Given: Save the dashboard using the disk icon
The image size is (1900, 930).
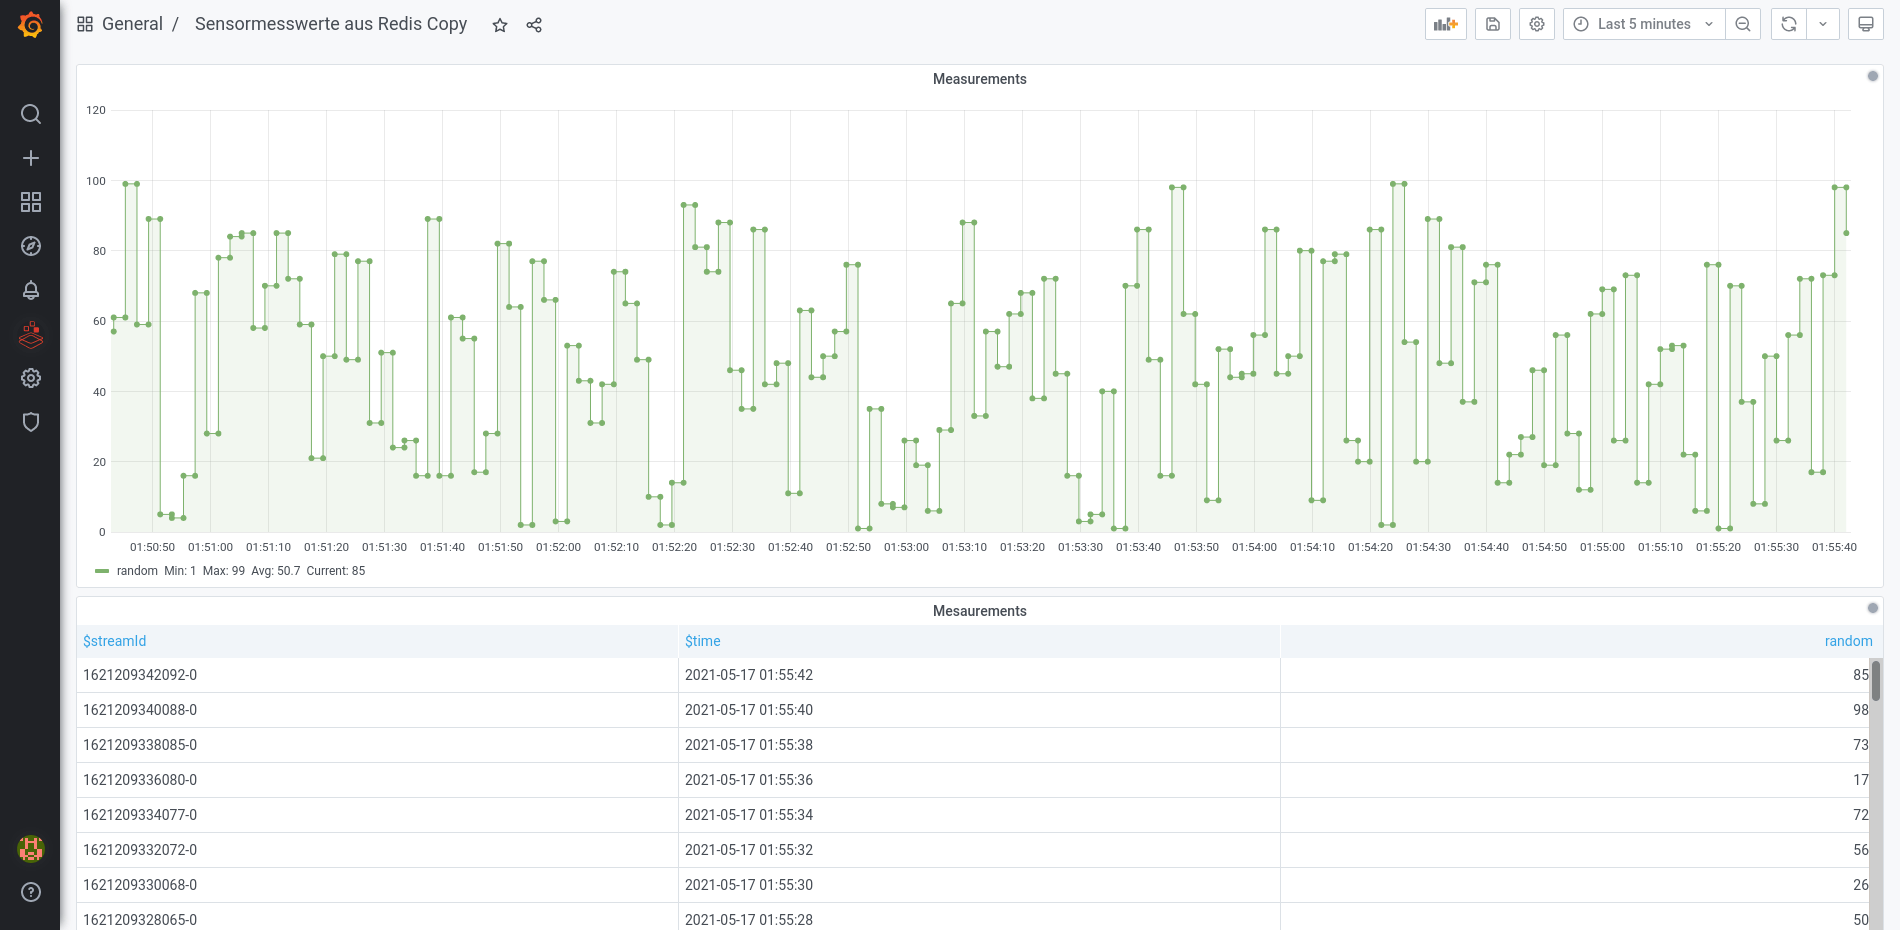Looking at the screenshot, I should tap(1492, 24).
